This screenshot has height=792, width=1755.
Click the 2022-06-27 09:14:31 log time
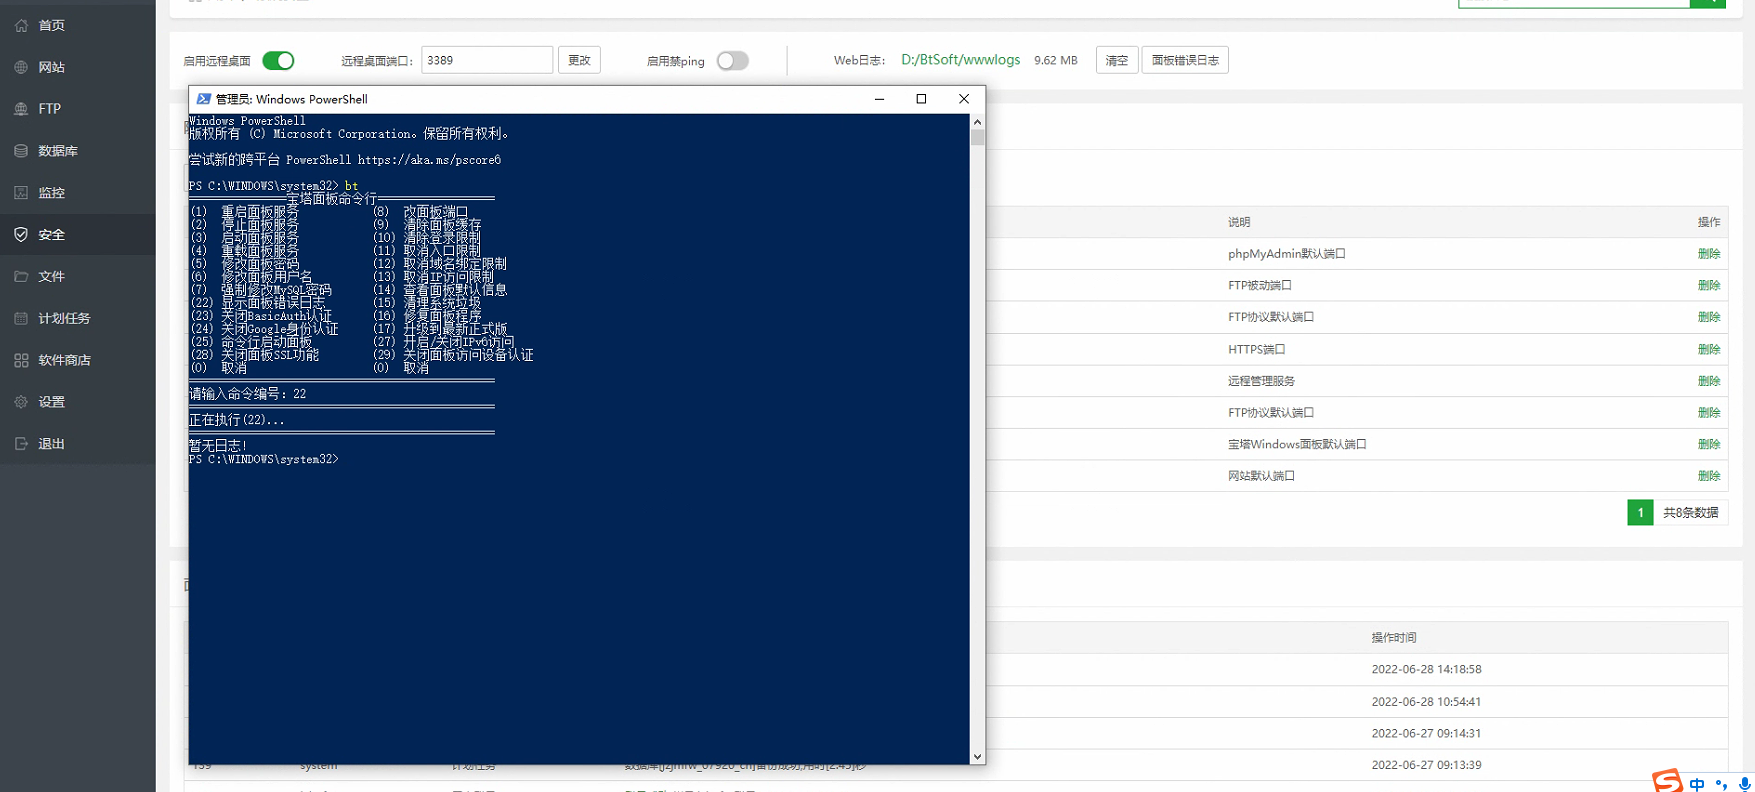click(1426, 734)
